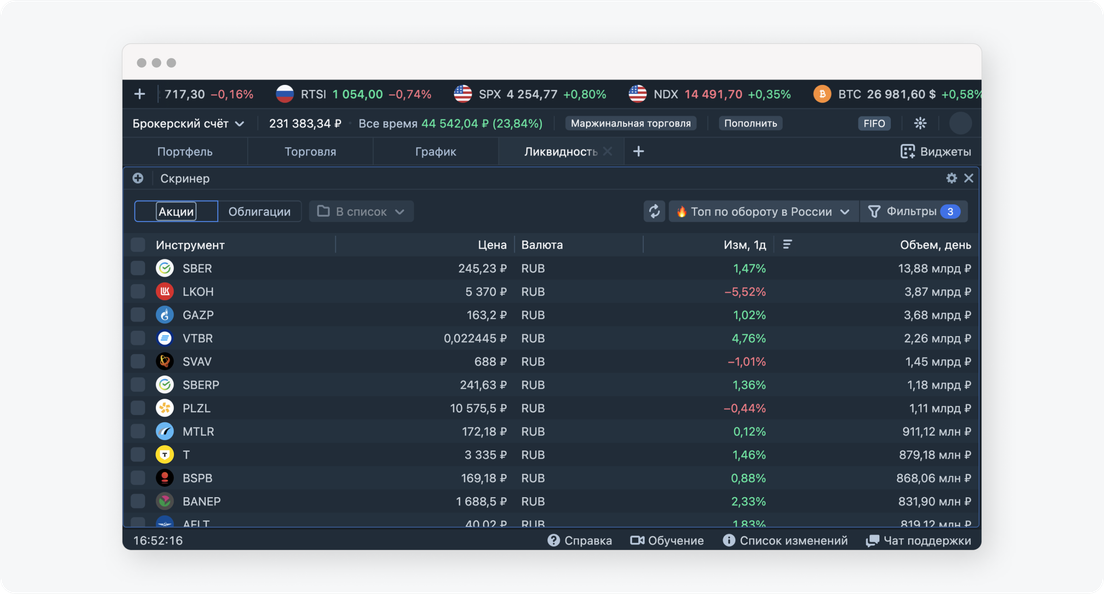The height and width of the screenshot is (594, 1104).
Task: Open Обучение tutorial link
Action: 667,541
